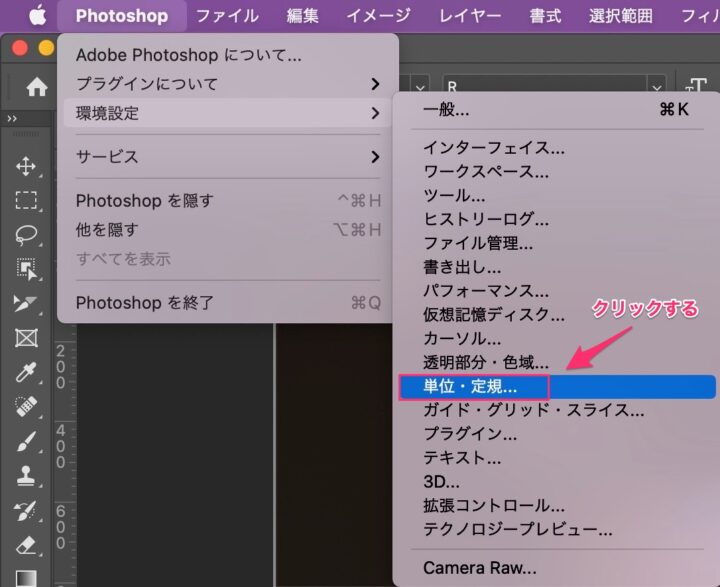Open ヒストリーログ preferences
This screenshot has width=720, height=587.
[x=557, y=220]
